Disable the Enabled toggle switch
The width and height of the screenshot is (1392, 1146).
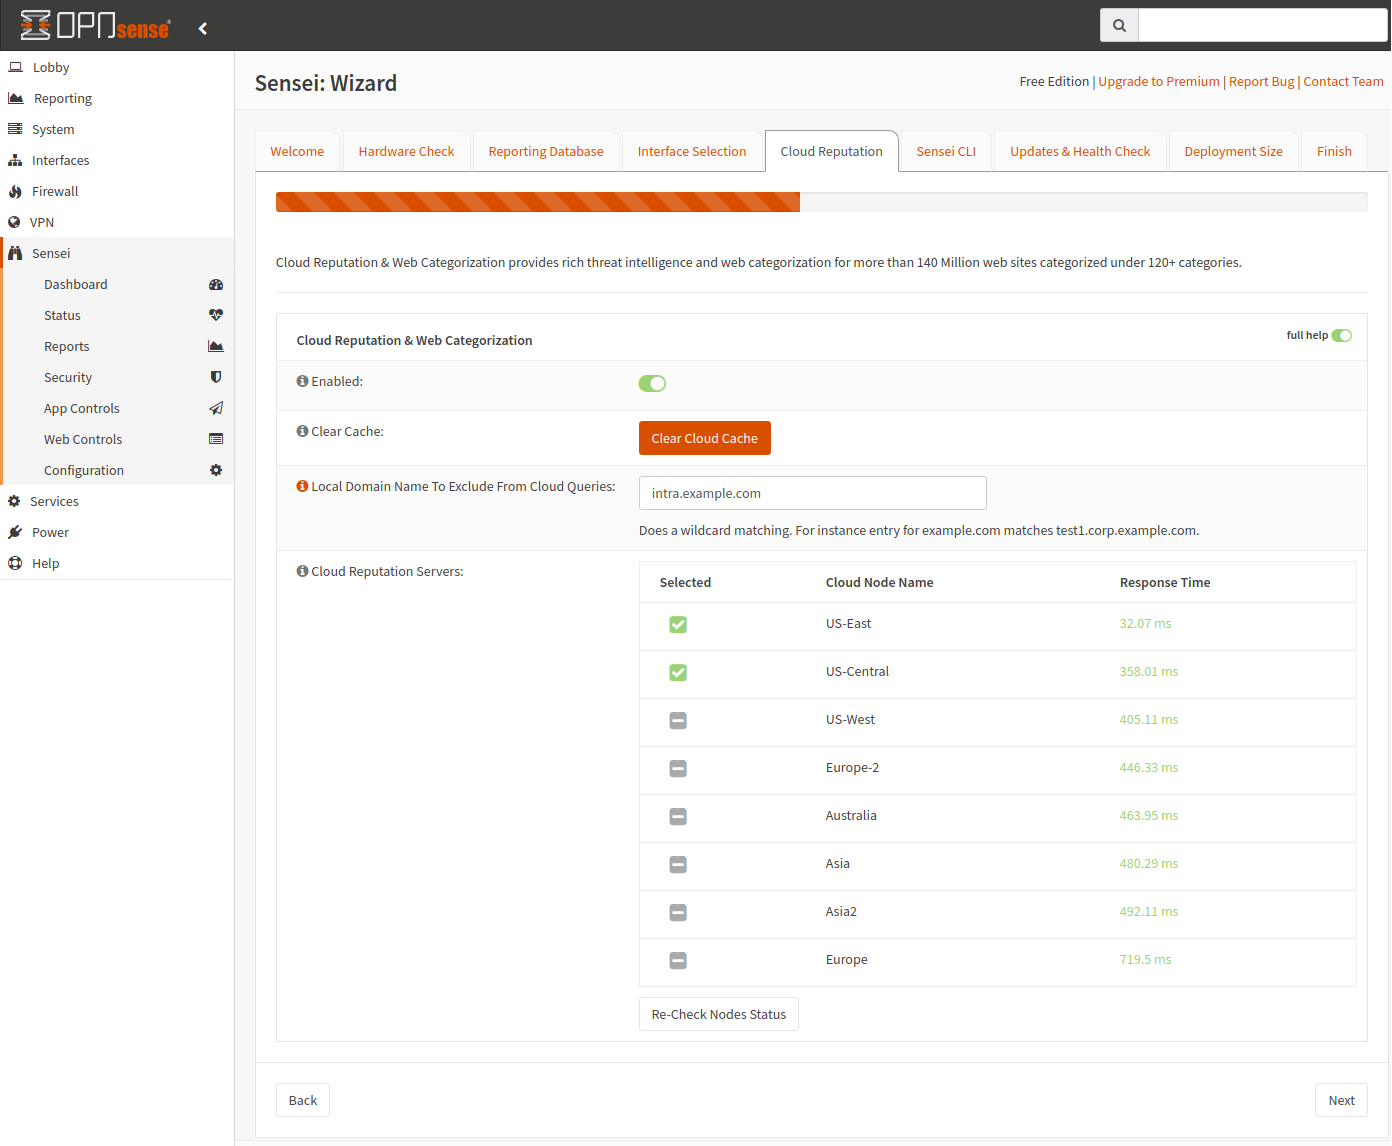[x=652, y=383]
